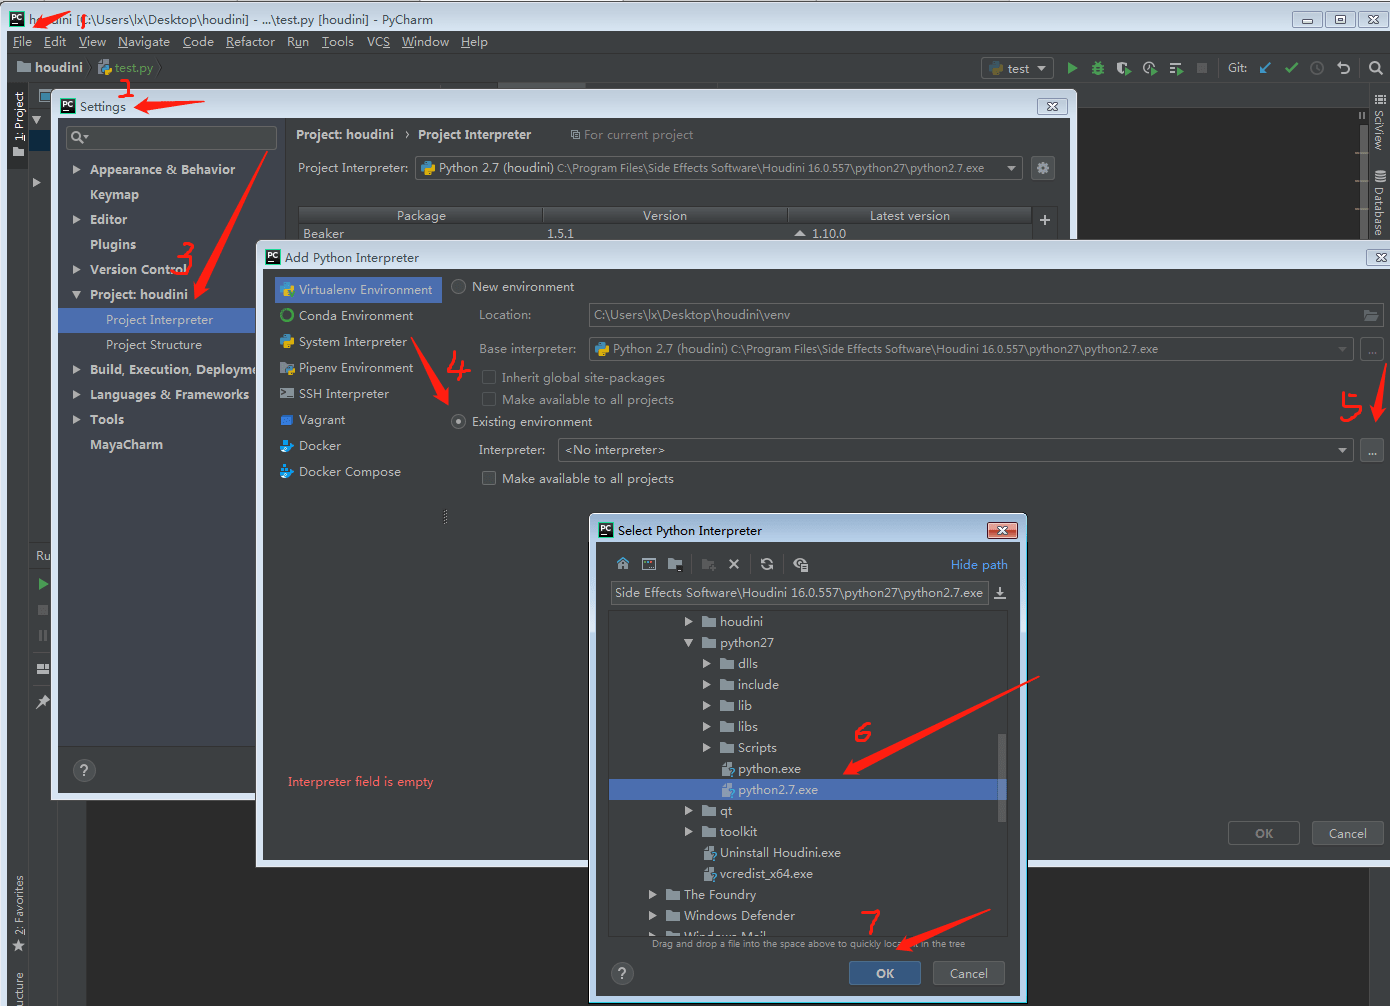Select the New environment radio button
The image size is (1390, 1006).
pyautogui.click(x=458, y=286)
